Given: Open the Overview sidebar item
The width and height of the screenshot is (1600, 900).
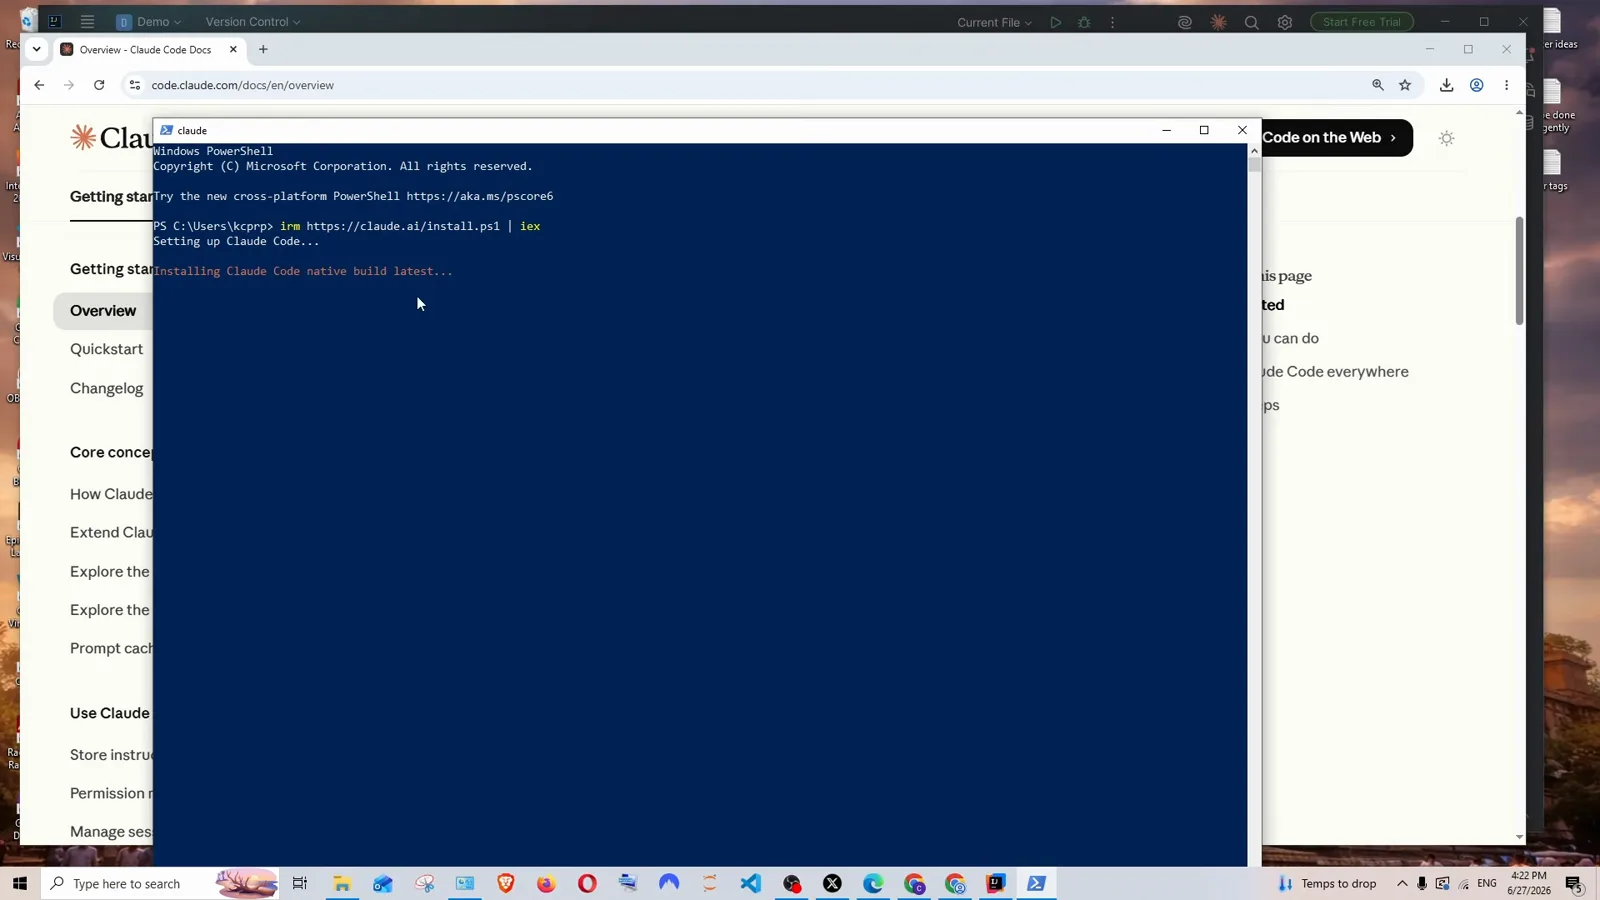Looking at the screenshot, I should point(103,311).
